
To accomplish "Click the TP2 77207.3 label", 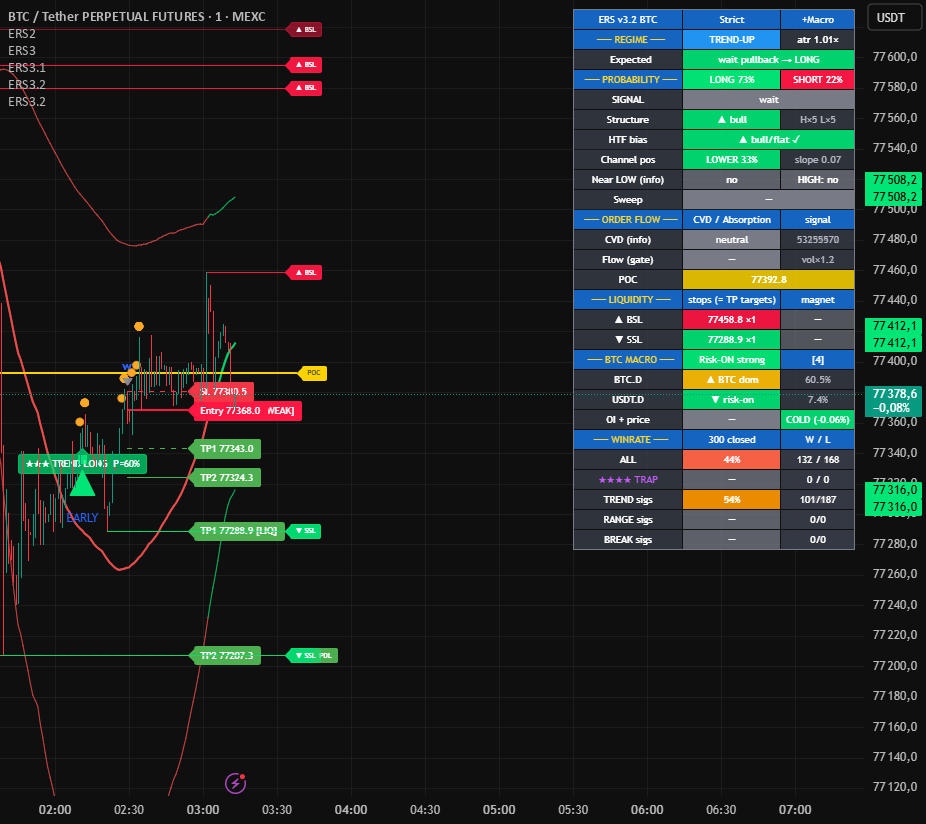I will point(226,656).
